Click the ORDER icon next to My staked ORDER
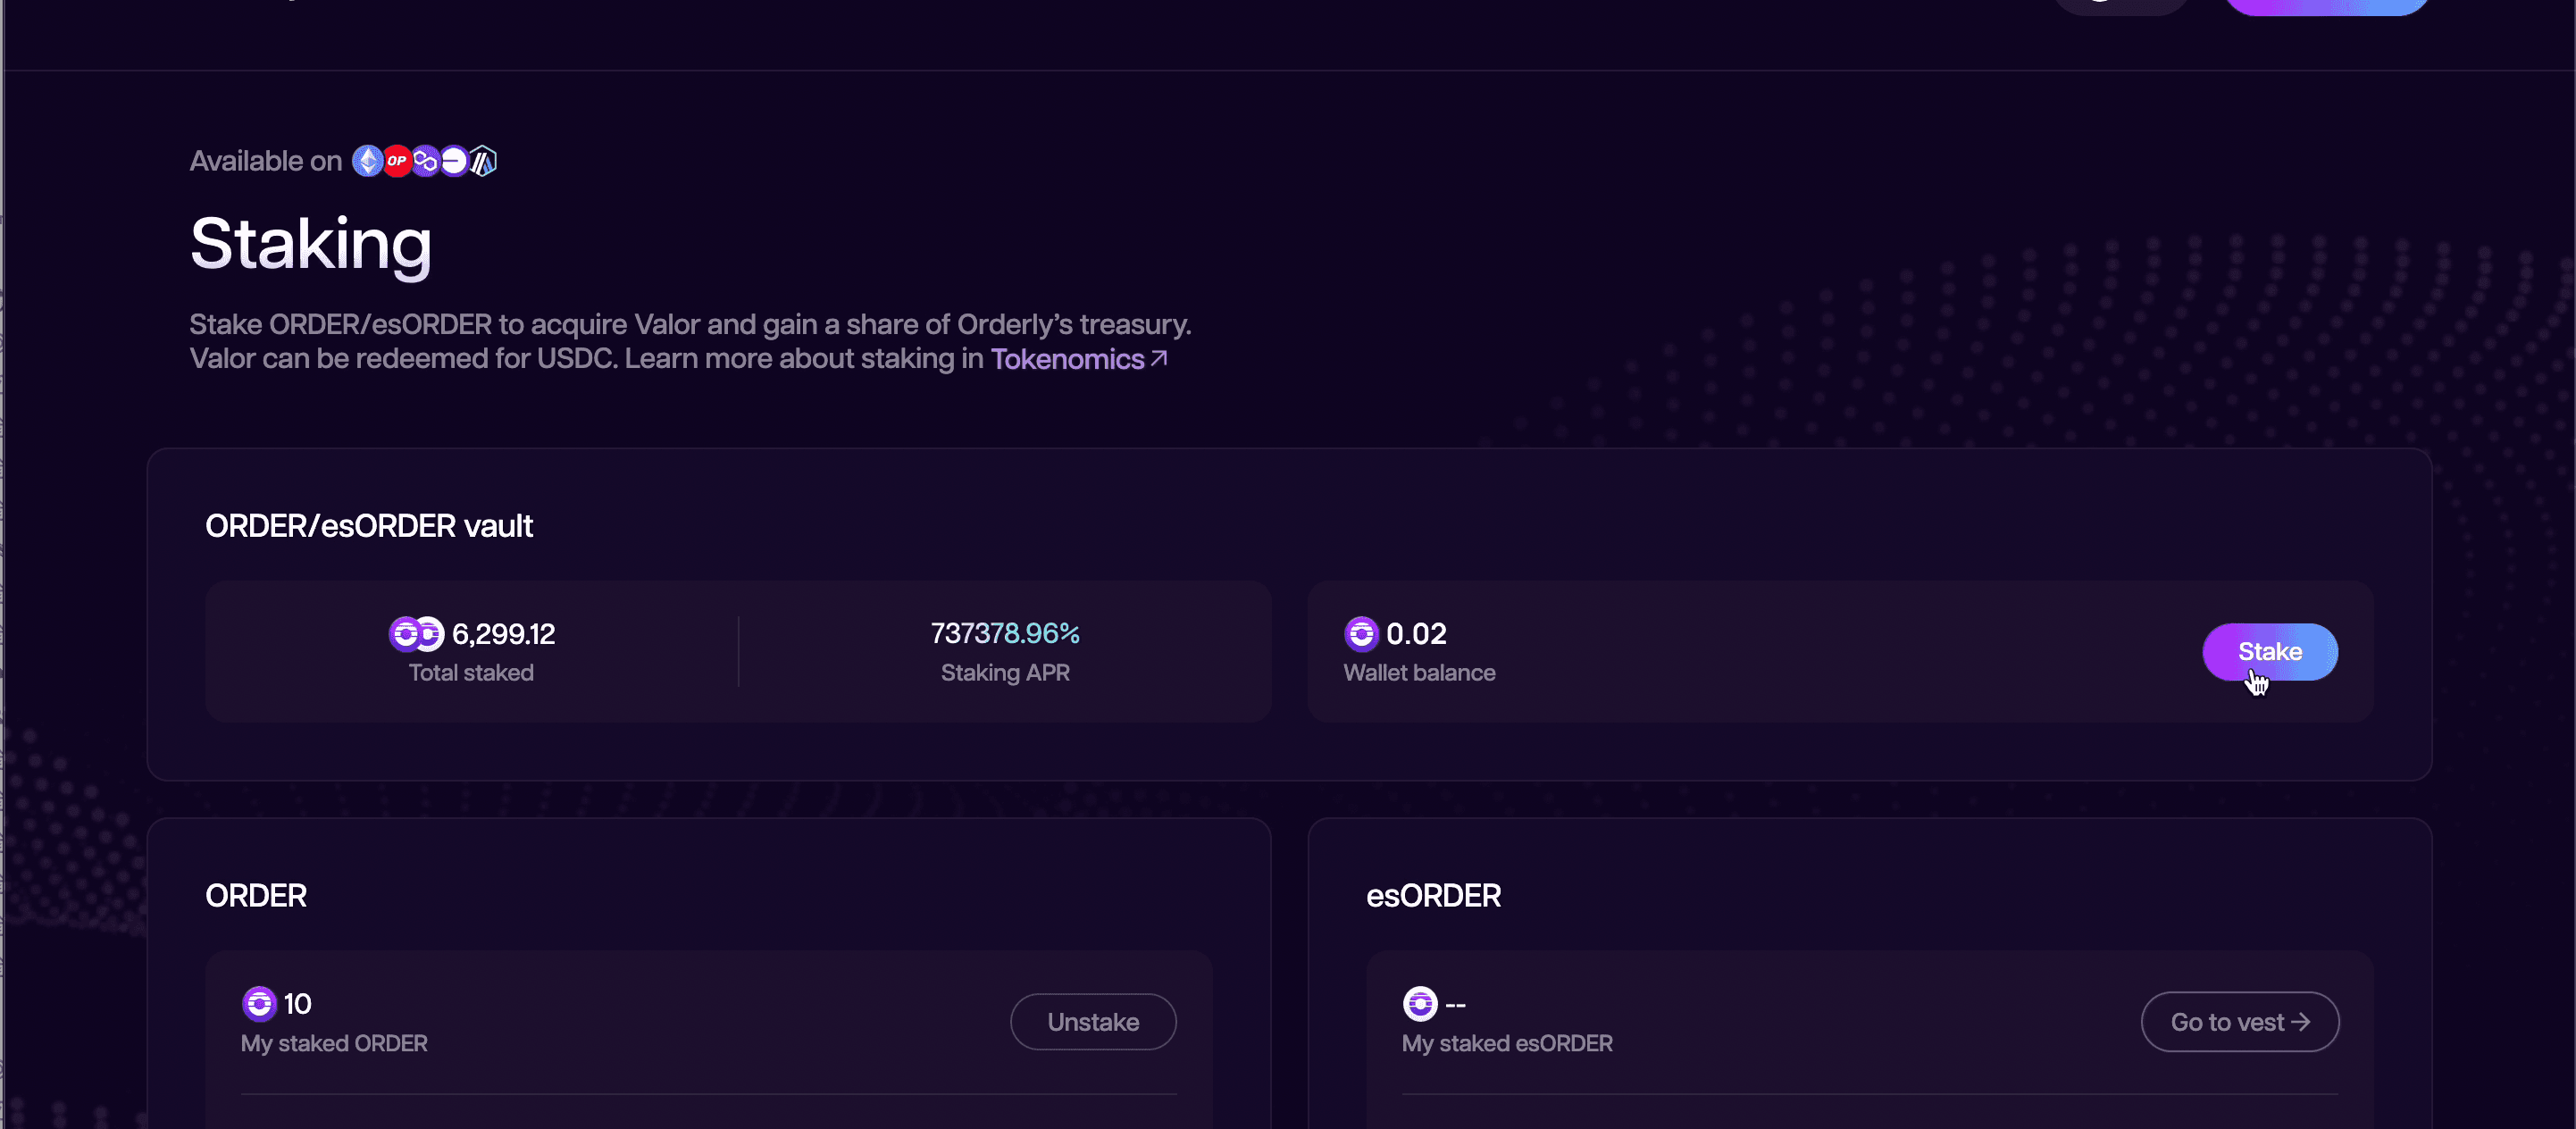The image size is (2576, 1129). 259,1003
